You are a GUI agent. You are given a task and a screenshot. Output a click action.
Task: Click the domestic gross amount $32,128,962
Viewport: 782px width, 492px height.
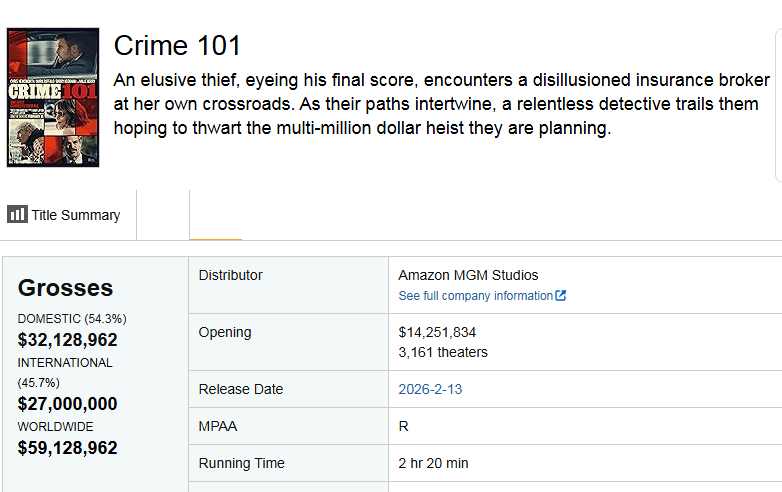[67, 340]
